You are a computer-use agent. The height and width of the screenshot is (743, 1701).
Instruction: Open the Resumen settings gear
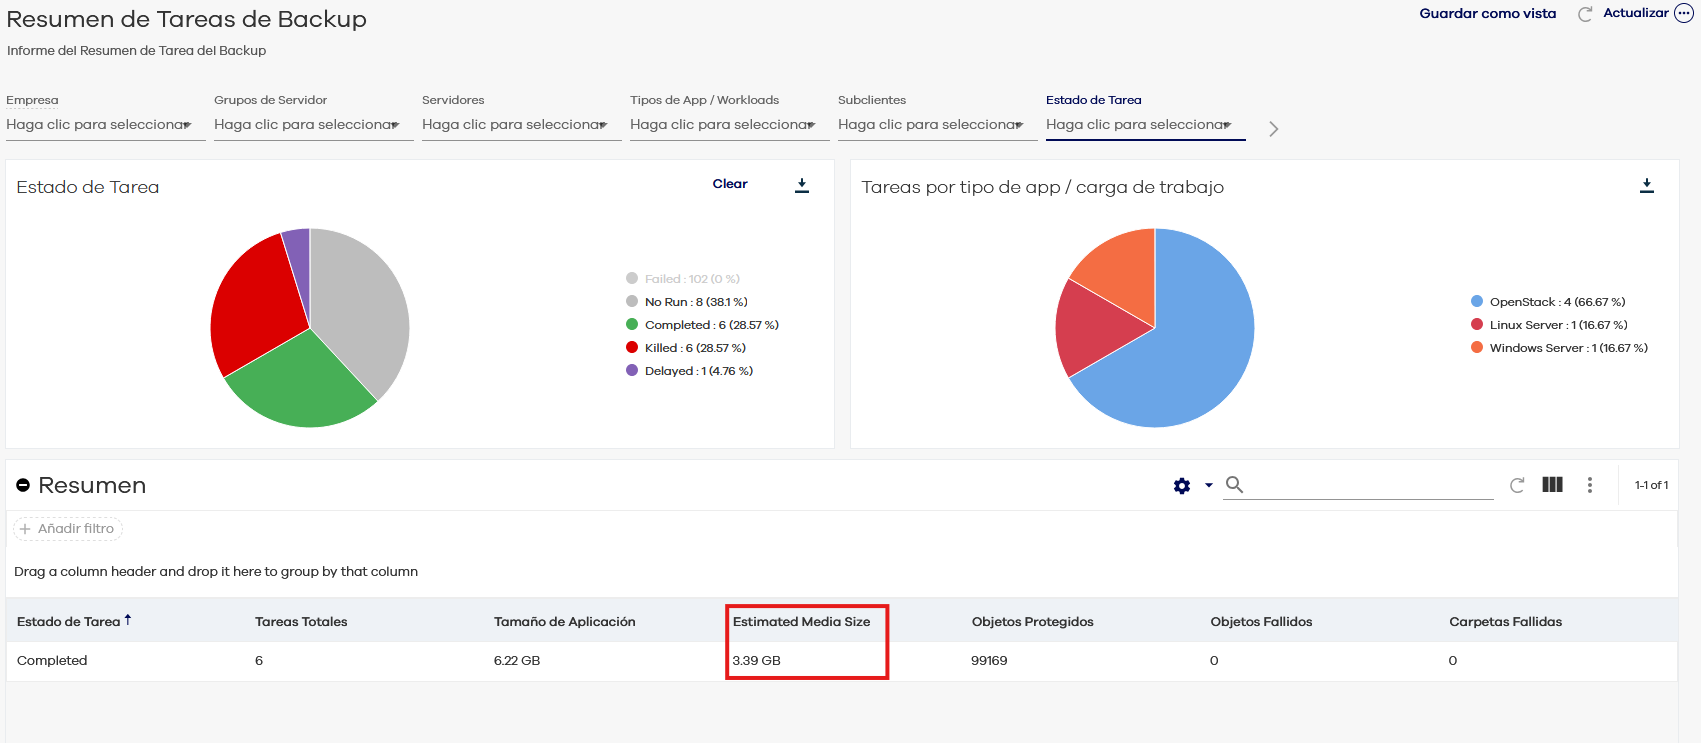point(1182,485)
